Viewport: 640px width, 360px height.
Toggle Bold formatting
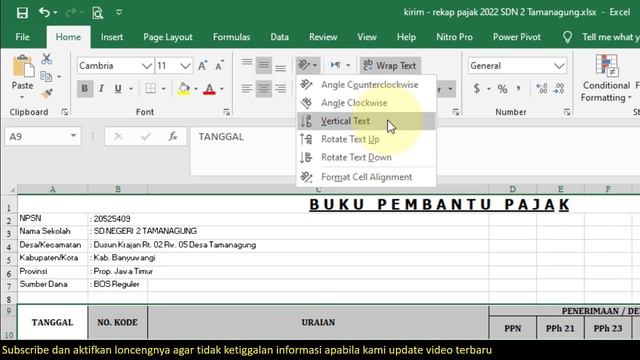point(84,89)
